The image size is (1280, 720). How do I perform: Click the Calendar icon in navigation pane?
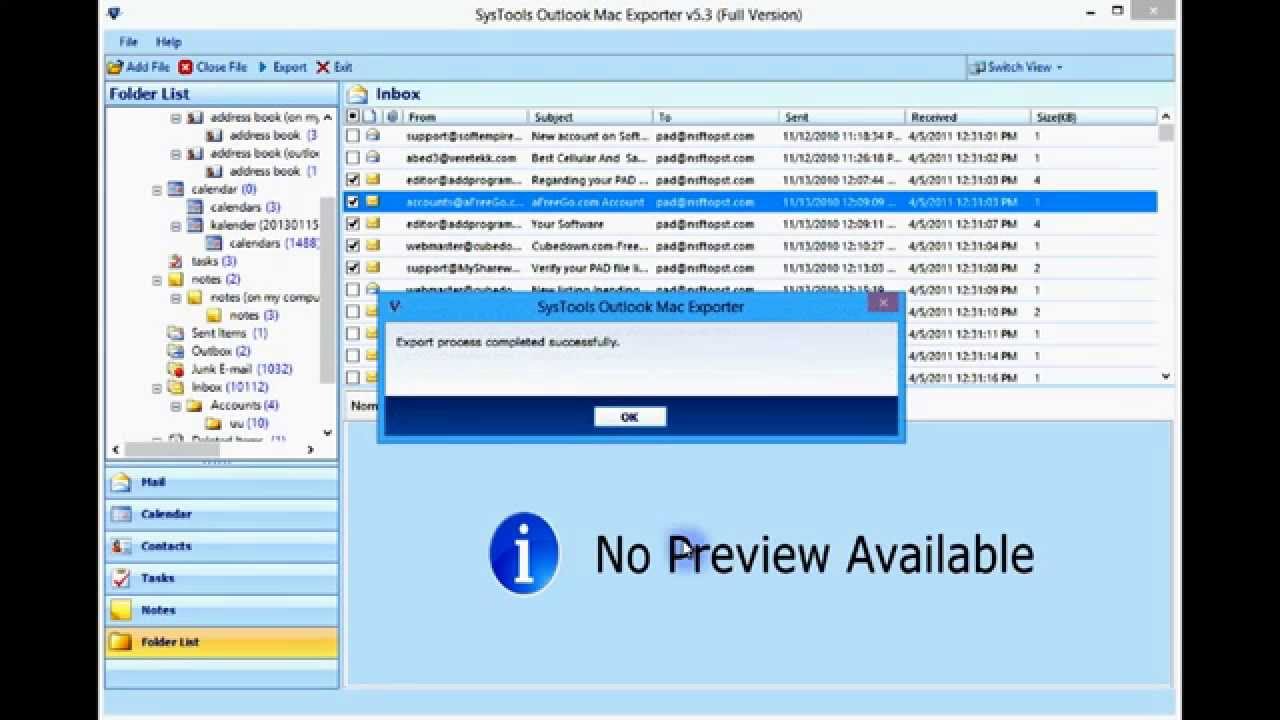tap(121, 514)
